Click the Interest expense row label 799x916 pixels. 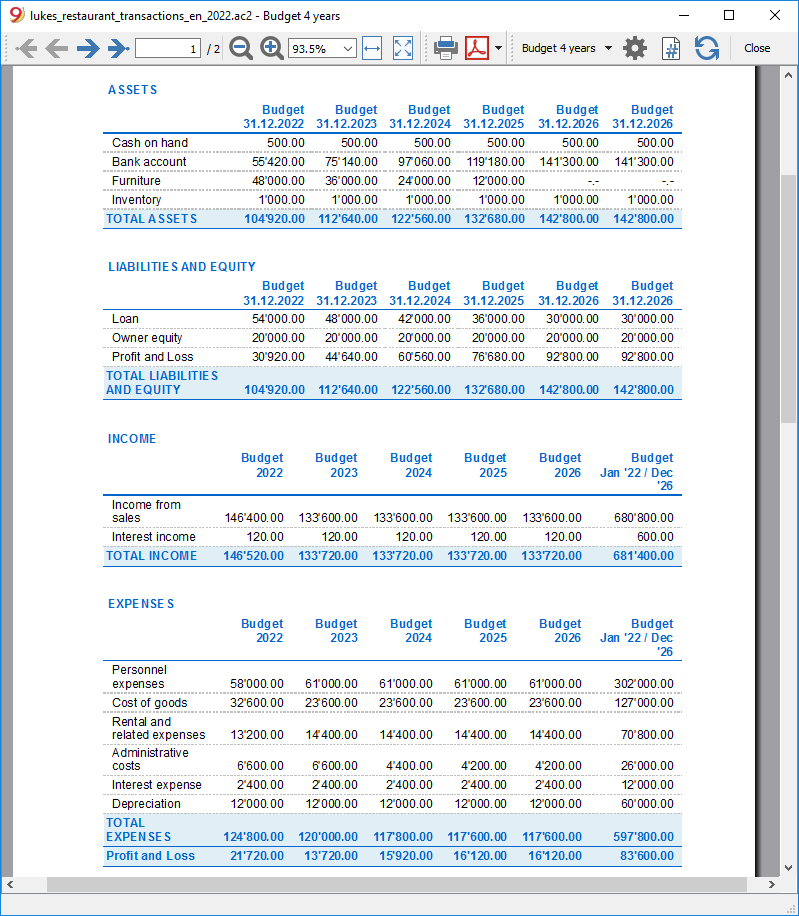157,785
